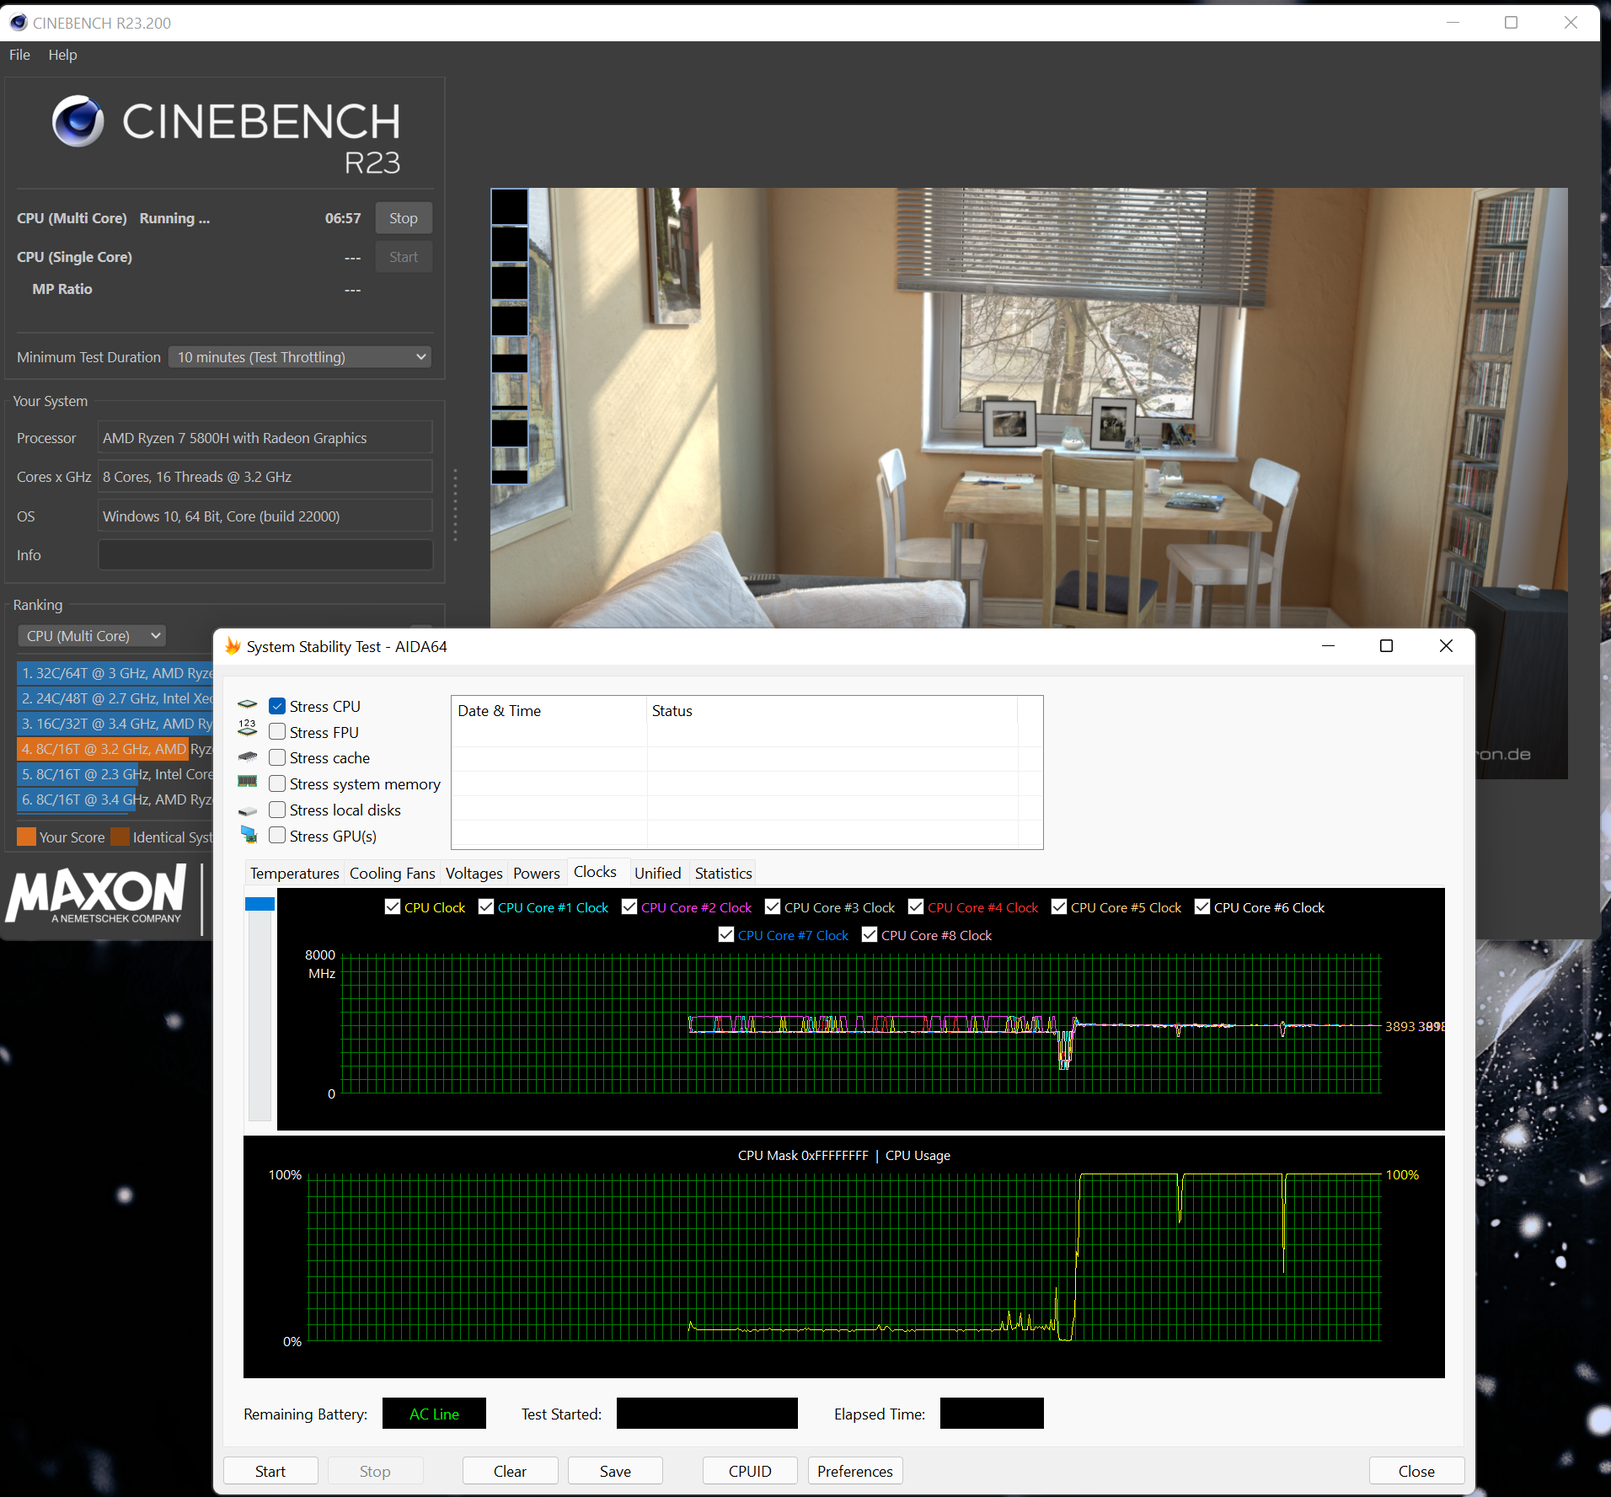Viewport: 1611px width, 1497px height.
Task: Uncheck CPU Core #4 Clock checkbox
Action: pos(916,907)
